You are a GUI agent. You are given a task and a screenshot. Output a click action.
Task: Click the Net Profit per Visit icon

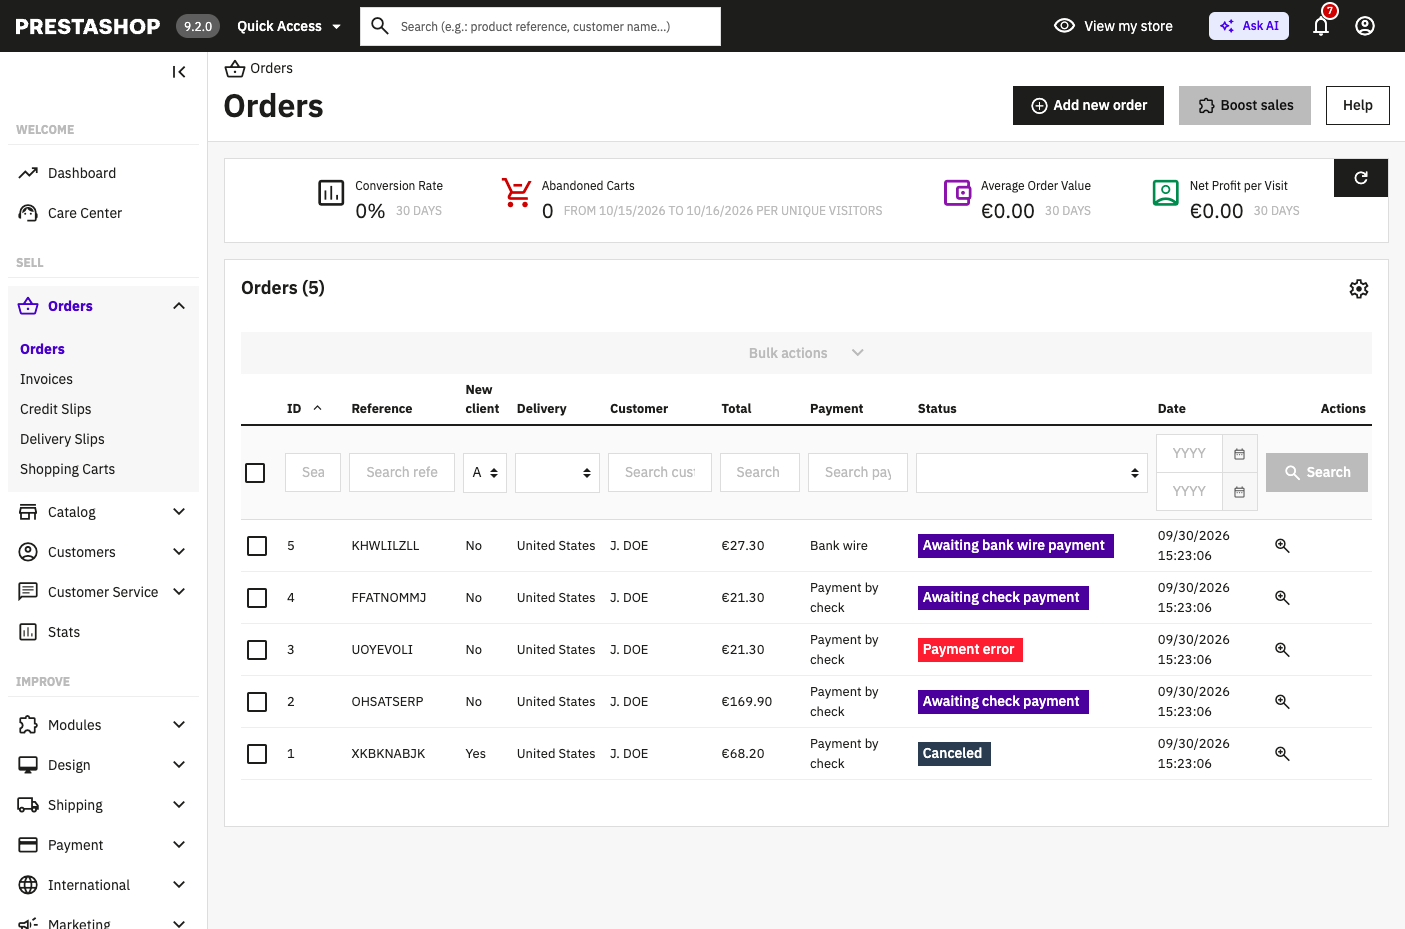(1166, 192)
